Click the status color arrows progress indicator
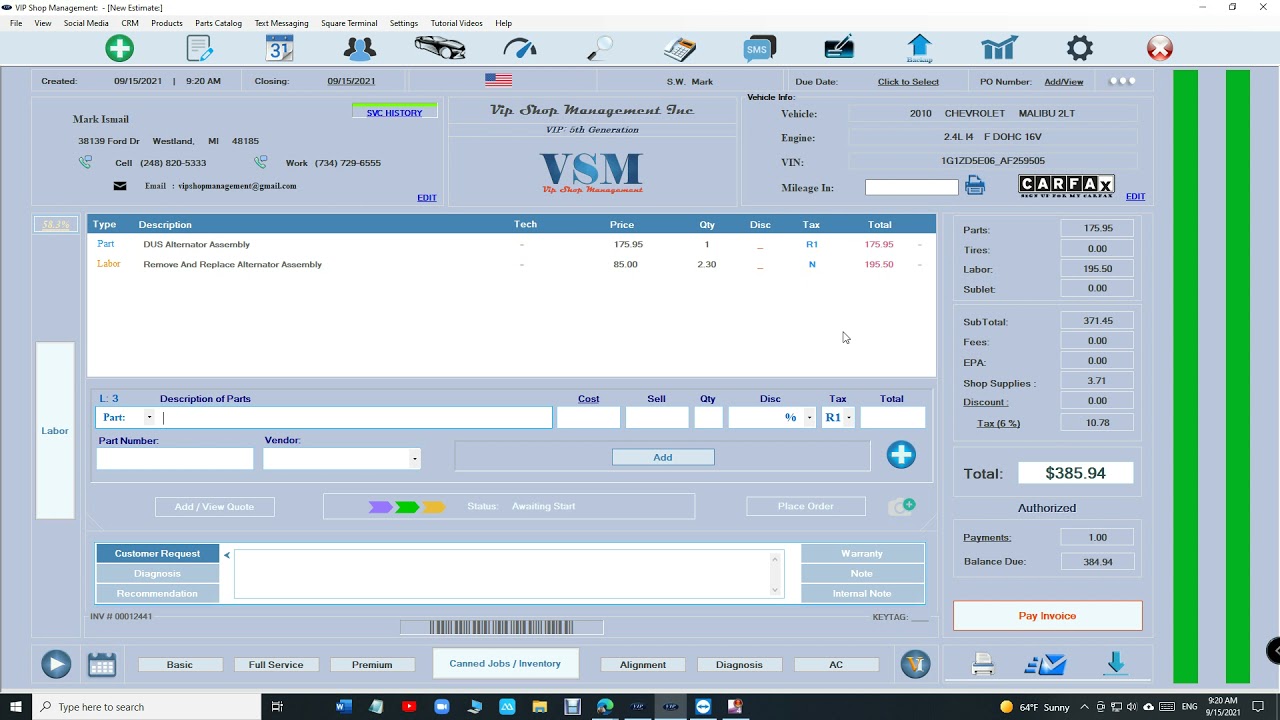The height and width of the screenshot is (720, 1280). (x=407, y=507)
